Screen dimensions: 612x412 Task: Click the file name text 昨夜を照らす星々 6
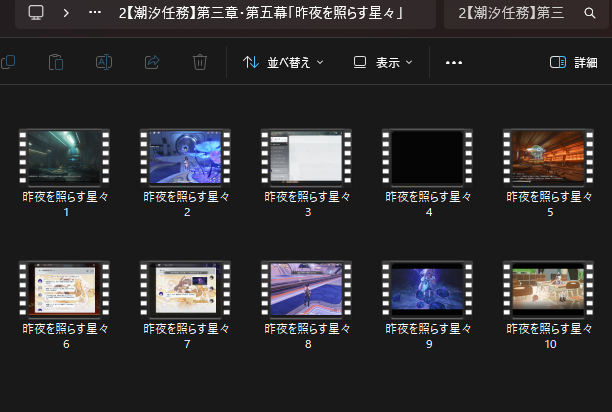coord(66,336)
